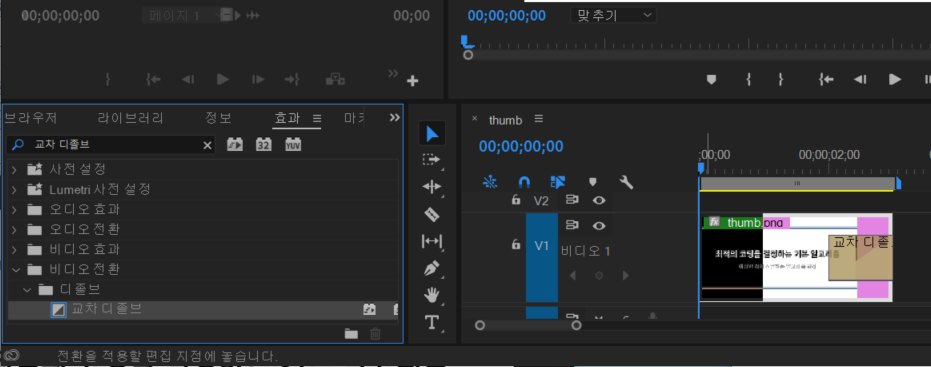The height and width of the screenshot is (367, 931).
Task: Expand the 오디오 효과 folder
Action: click(x=14, y=210)
